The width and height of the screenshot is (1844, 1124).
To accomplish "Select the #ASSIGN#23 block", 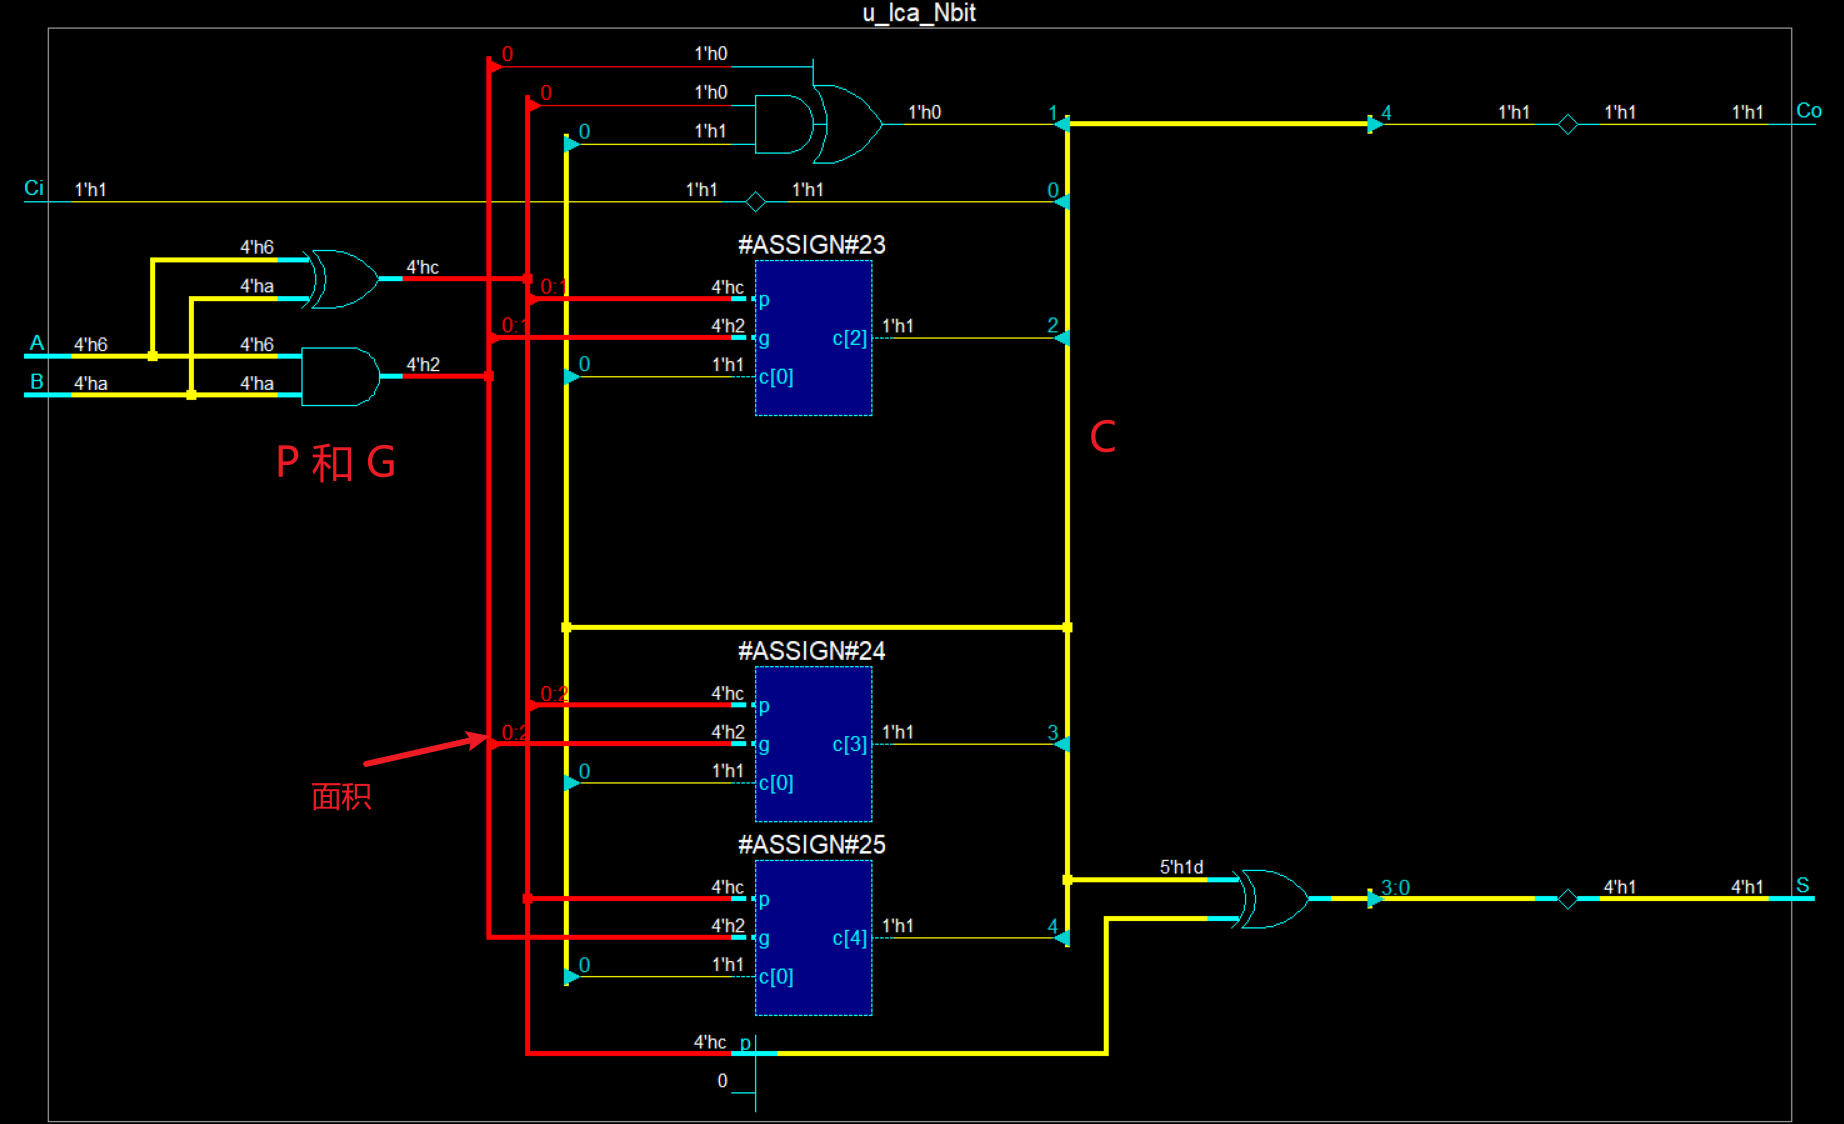I will coord(813,338).
